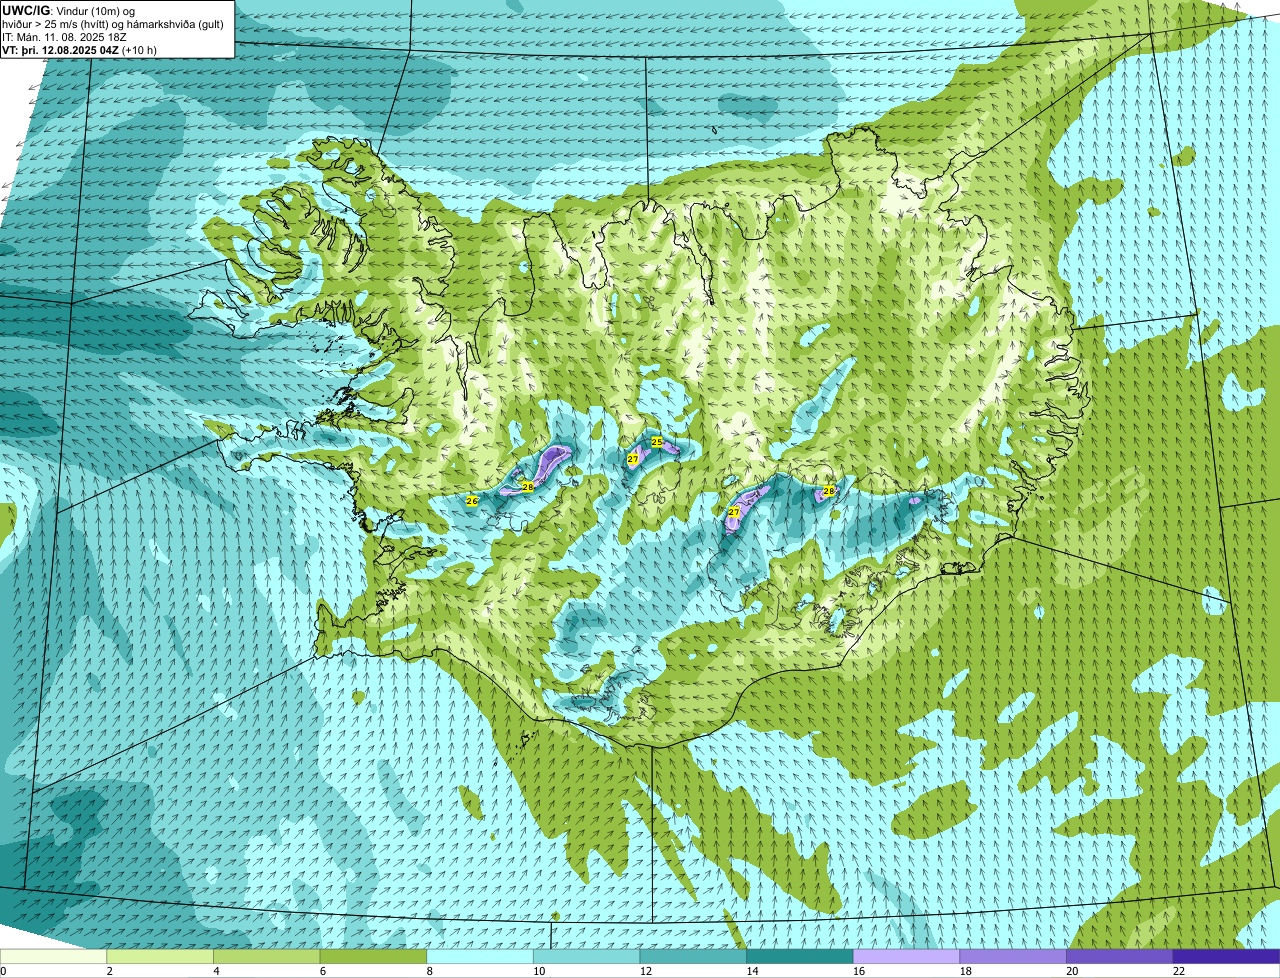Click the legend tick value 0
This screenshot has width=1280, height=978.
[x=3, y=971]
